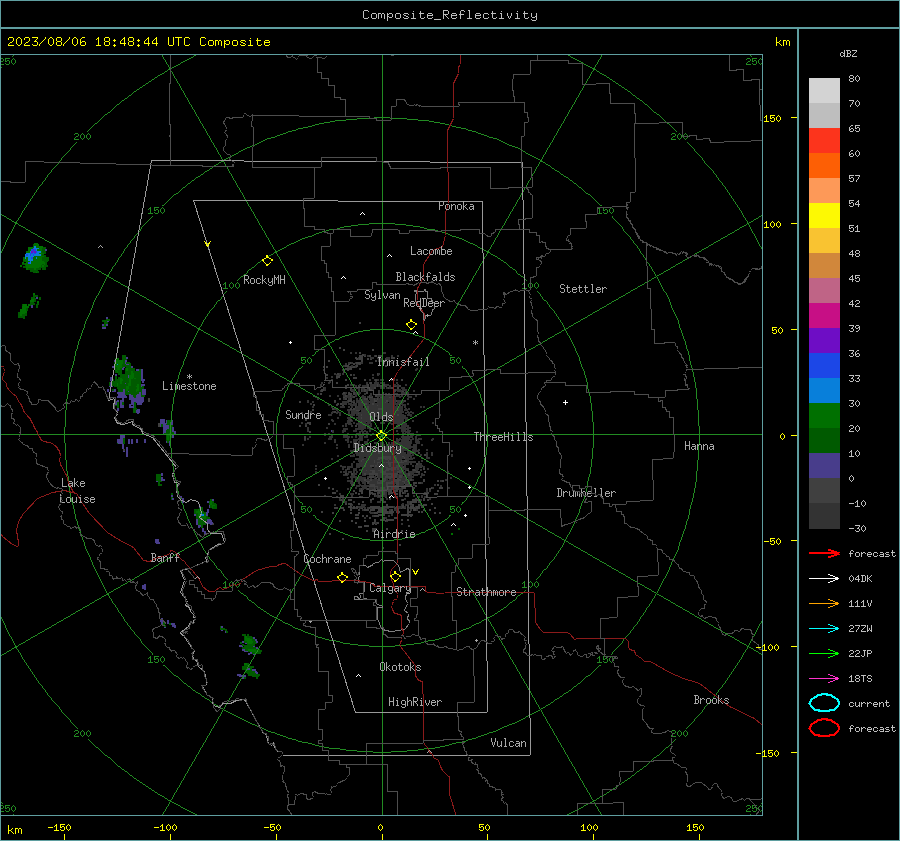Image resolution: width=900 pixels, height=841 pixels.
Task: Click the Strathmore label
Action: [486, 592]
